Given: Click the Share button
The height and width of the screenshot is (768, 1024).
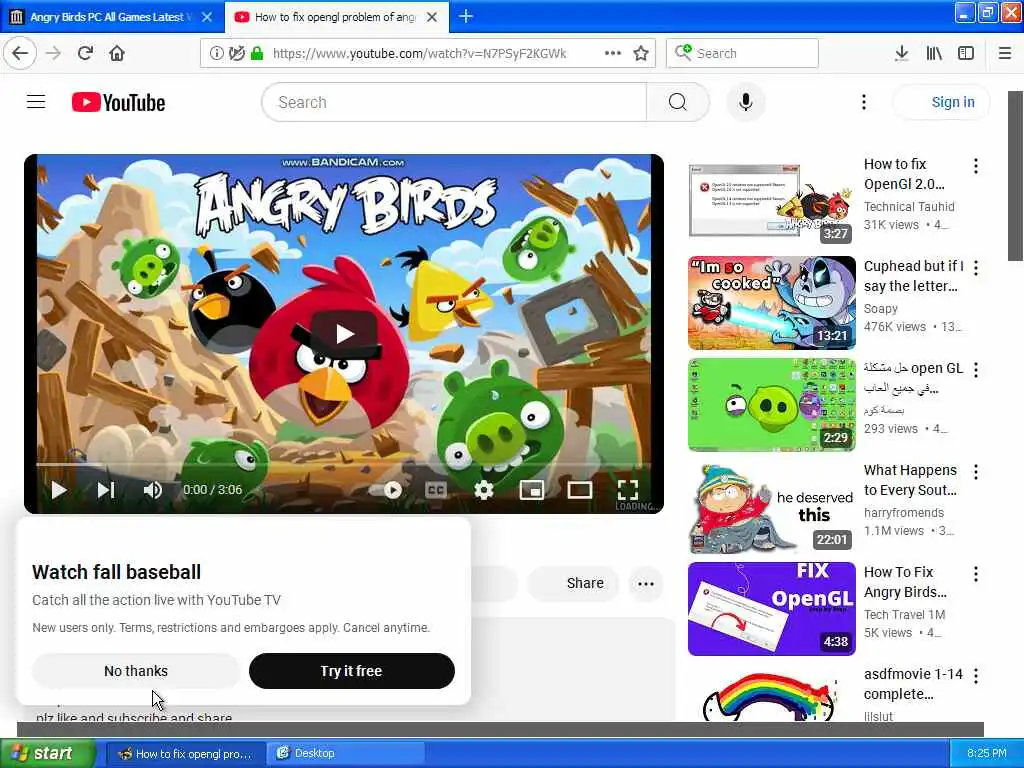Looking at the screenshot, I should (x=574, y=583).
